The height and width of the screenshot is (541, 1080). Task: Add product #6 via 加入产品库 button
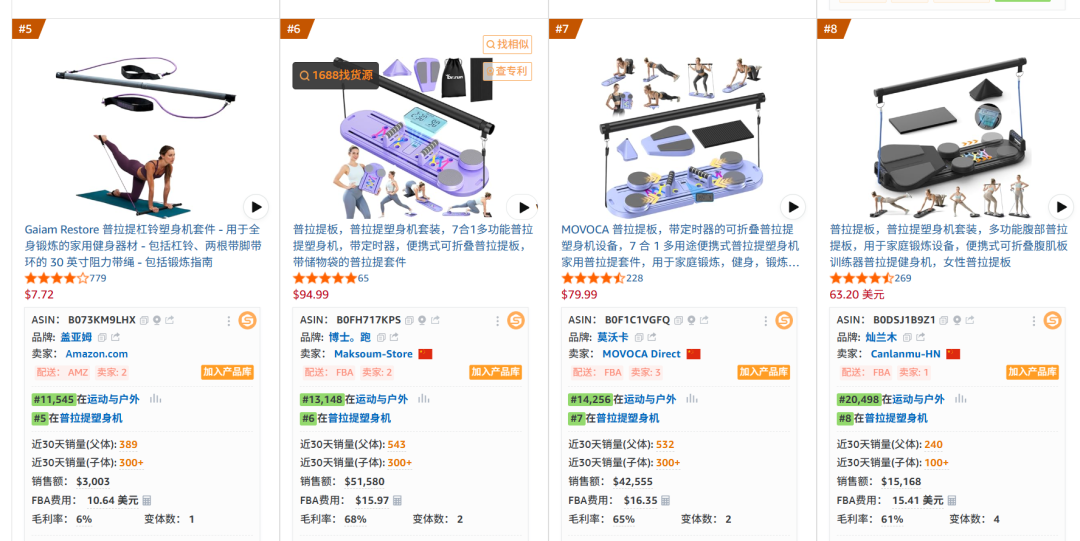click(495, 371)
